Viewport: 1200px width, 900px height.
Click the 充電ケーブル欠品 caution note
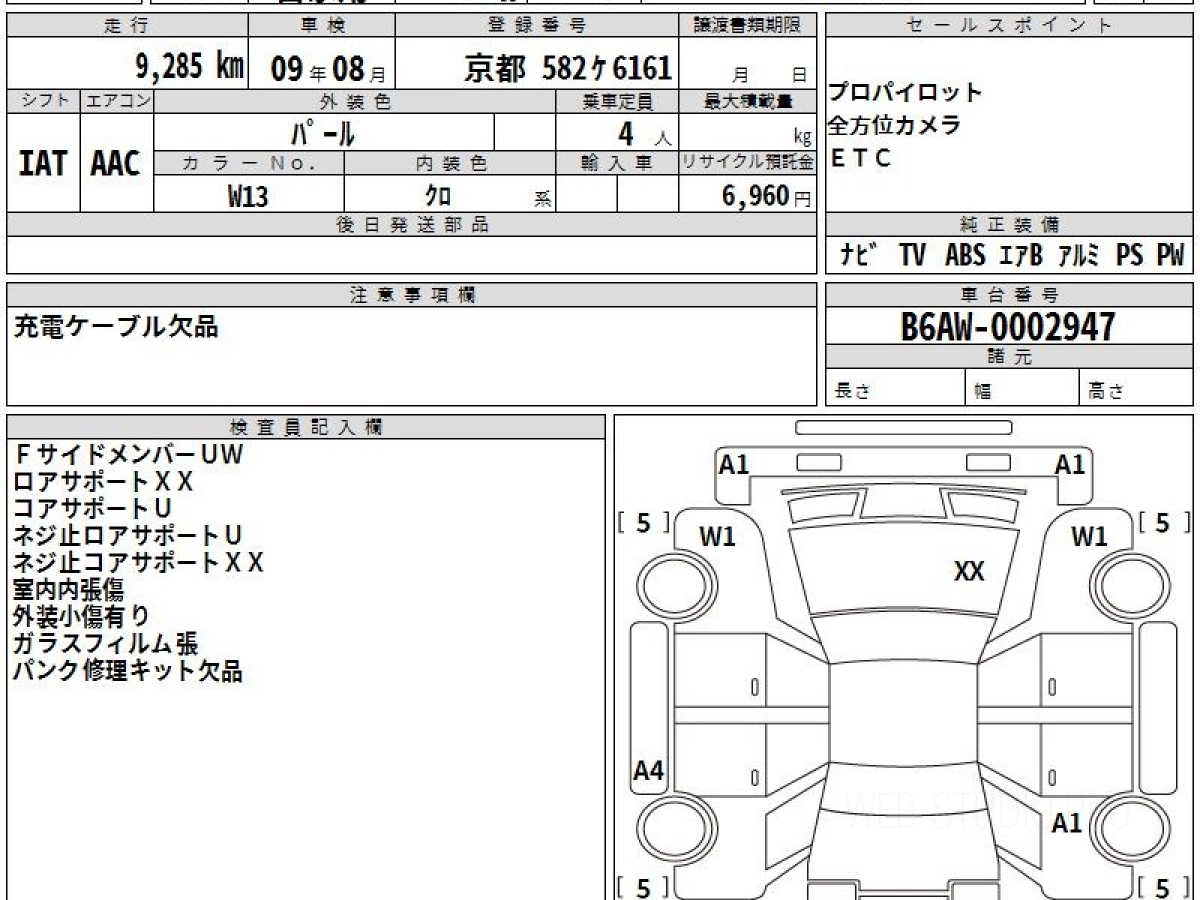(116, 326)
